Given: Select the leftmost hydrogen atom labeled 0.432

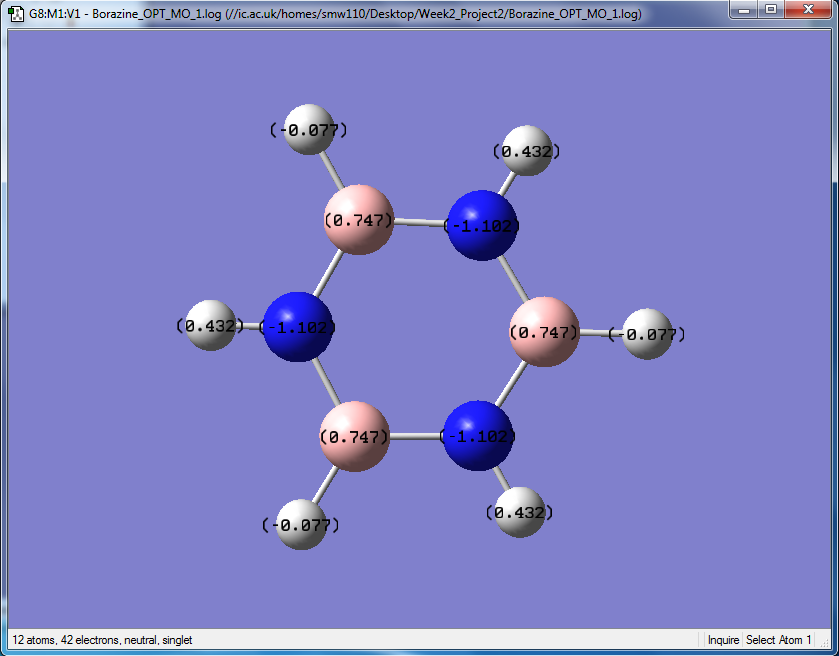Looking at the screenshot, I should tap(211, 325).
